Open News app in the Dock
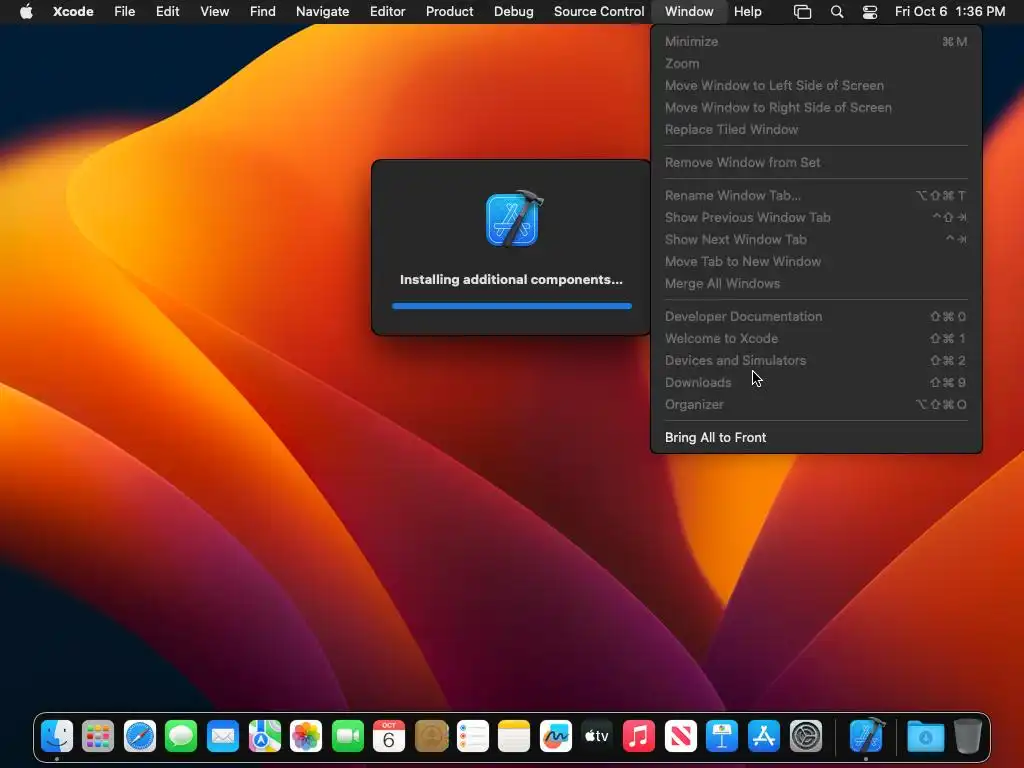The height and width of the screenshot is (768, 1024). 680,737
